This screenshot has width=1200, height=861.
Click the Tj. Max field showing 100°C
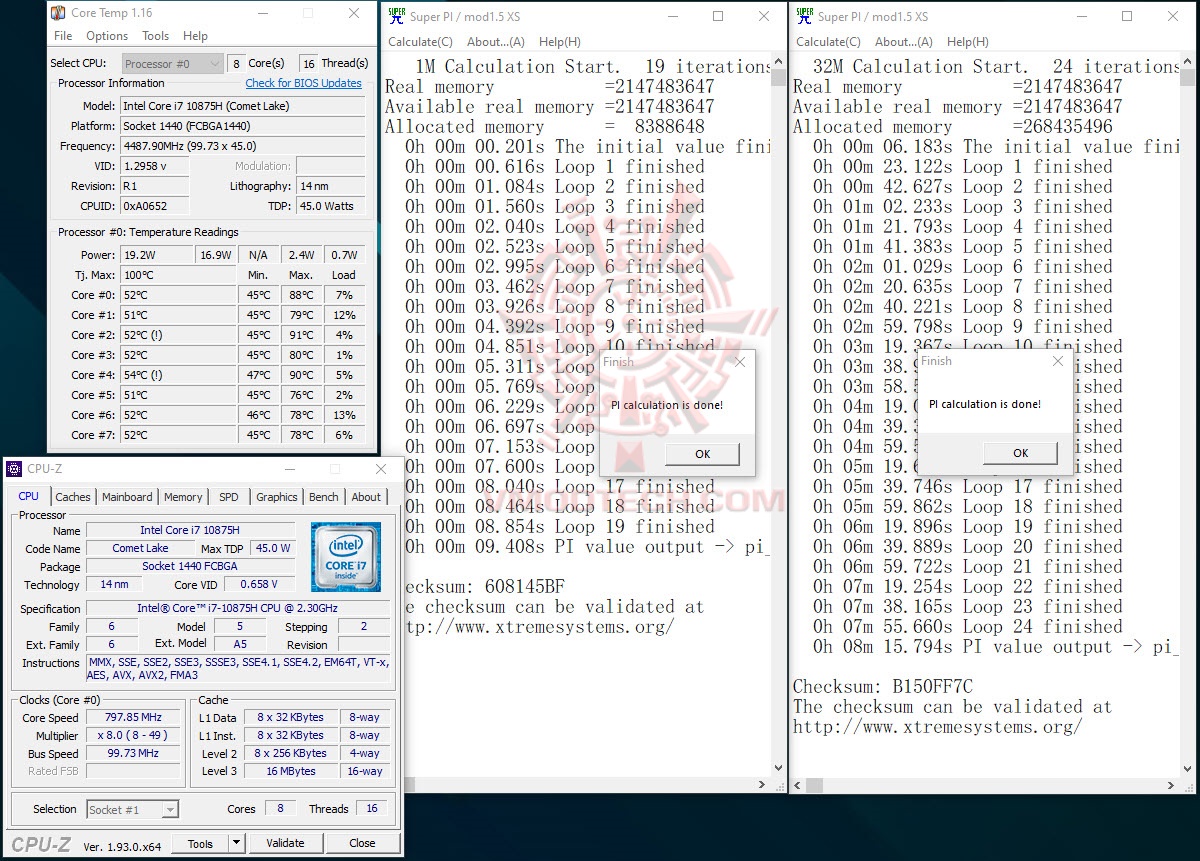pos(180,275)
